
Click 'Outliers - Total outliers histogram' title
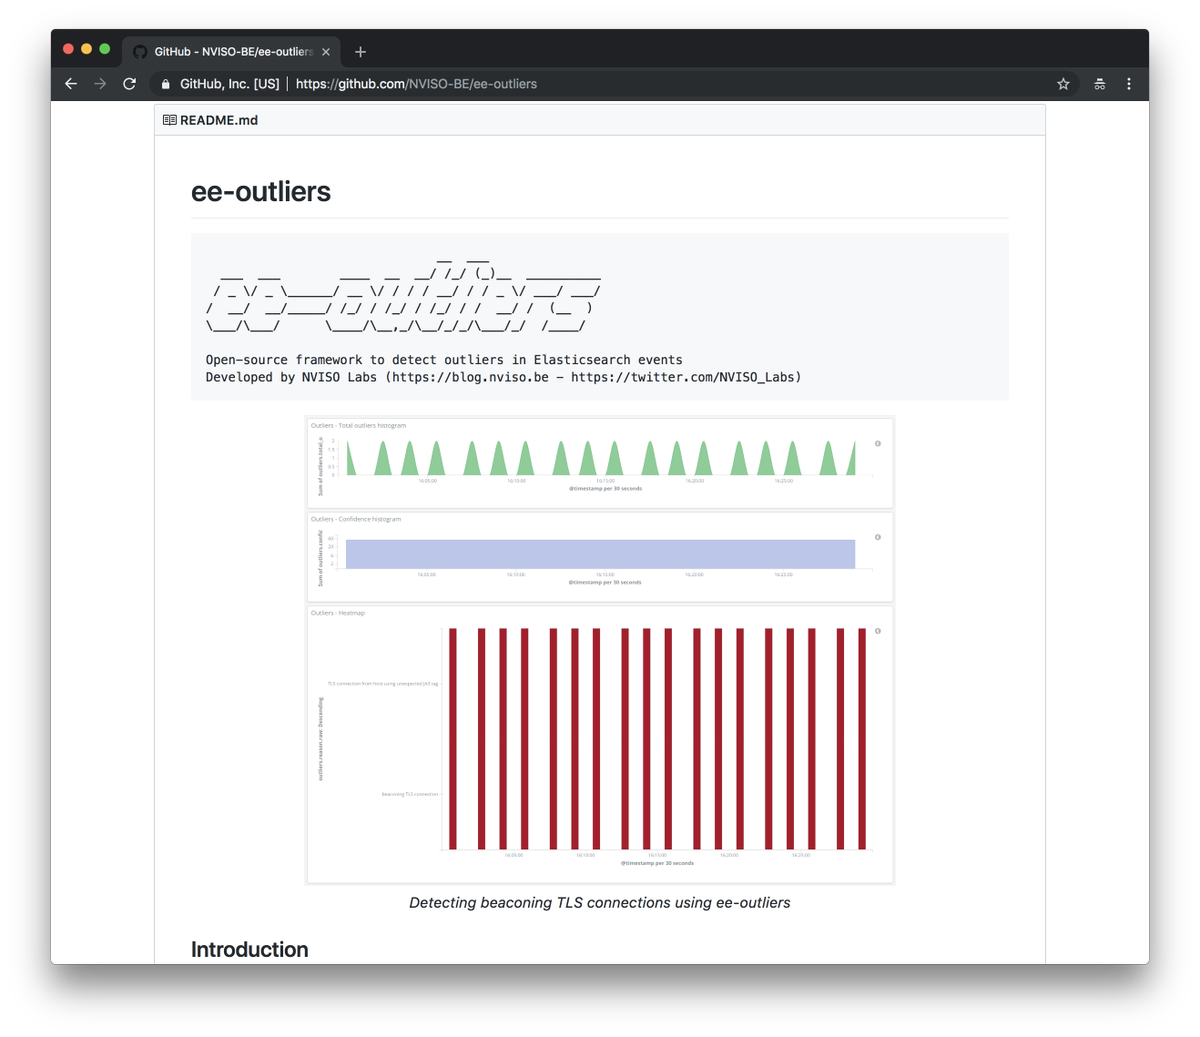click(x=358, y=426)
